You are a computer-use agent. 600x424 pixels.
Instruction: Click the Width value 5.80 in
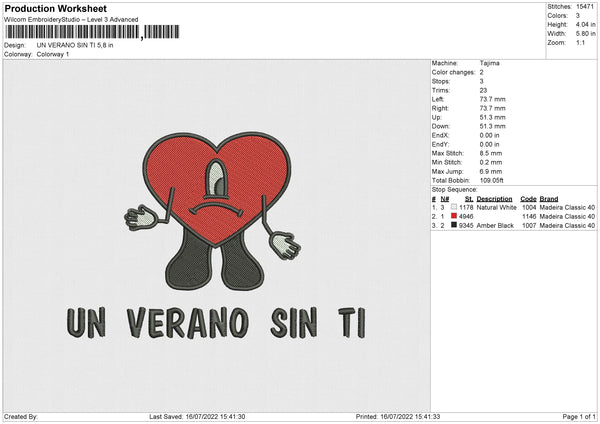(585, 34)
